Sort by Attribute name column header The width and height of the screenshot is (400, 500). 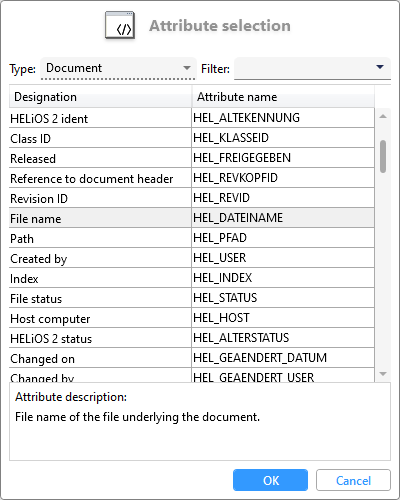point(283,97)
